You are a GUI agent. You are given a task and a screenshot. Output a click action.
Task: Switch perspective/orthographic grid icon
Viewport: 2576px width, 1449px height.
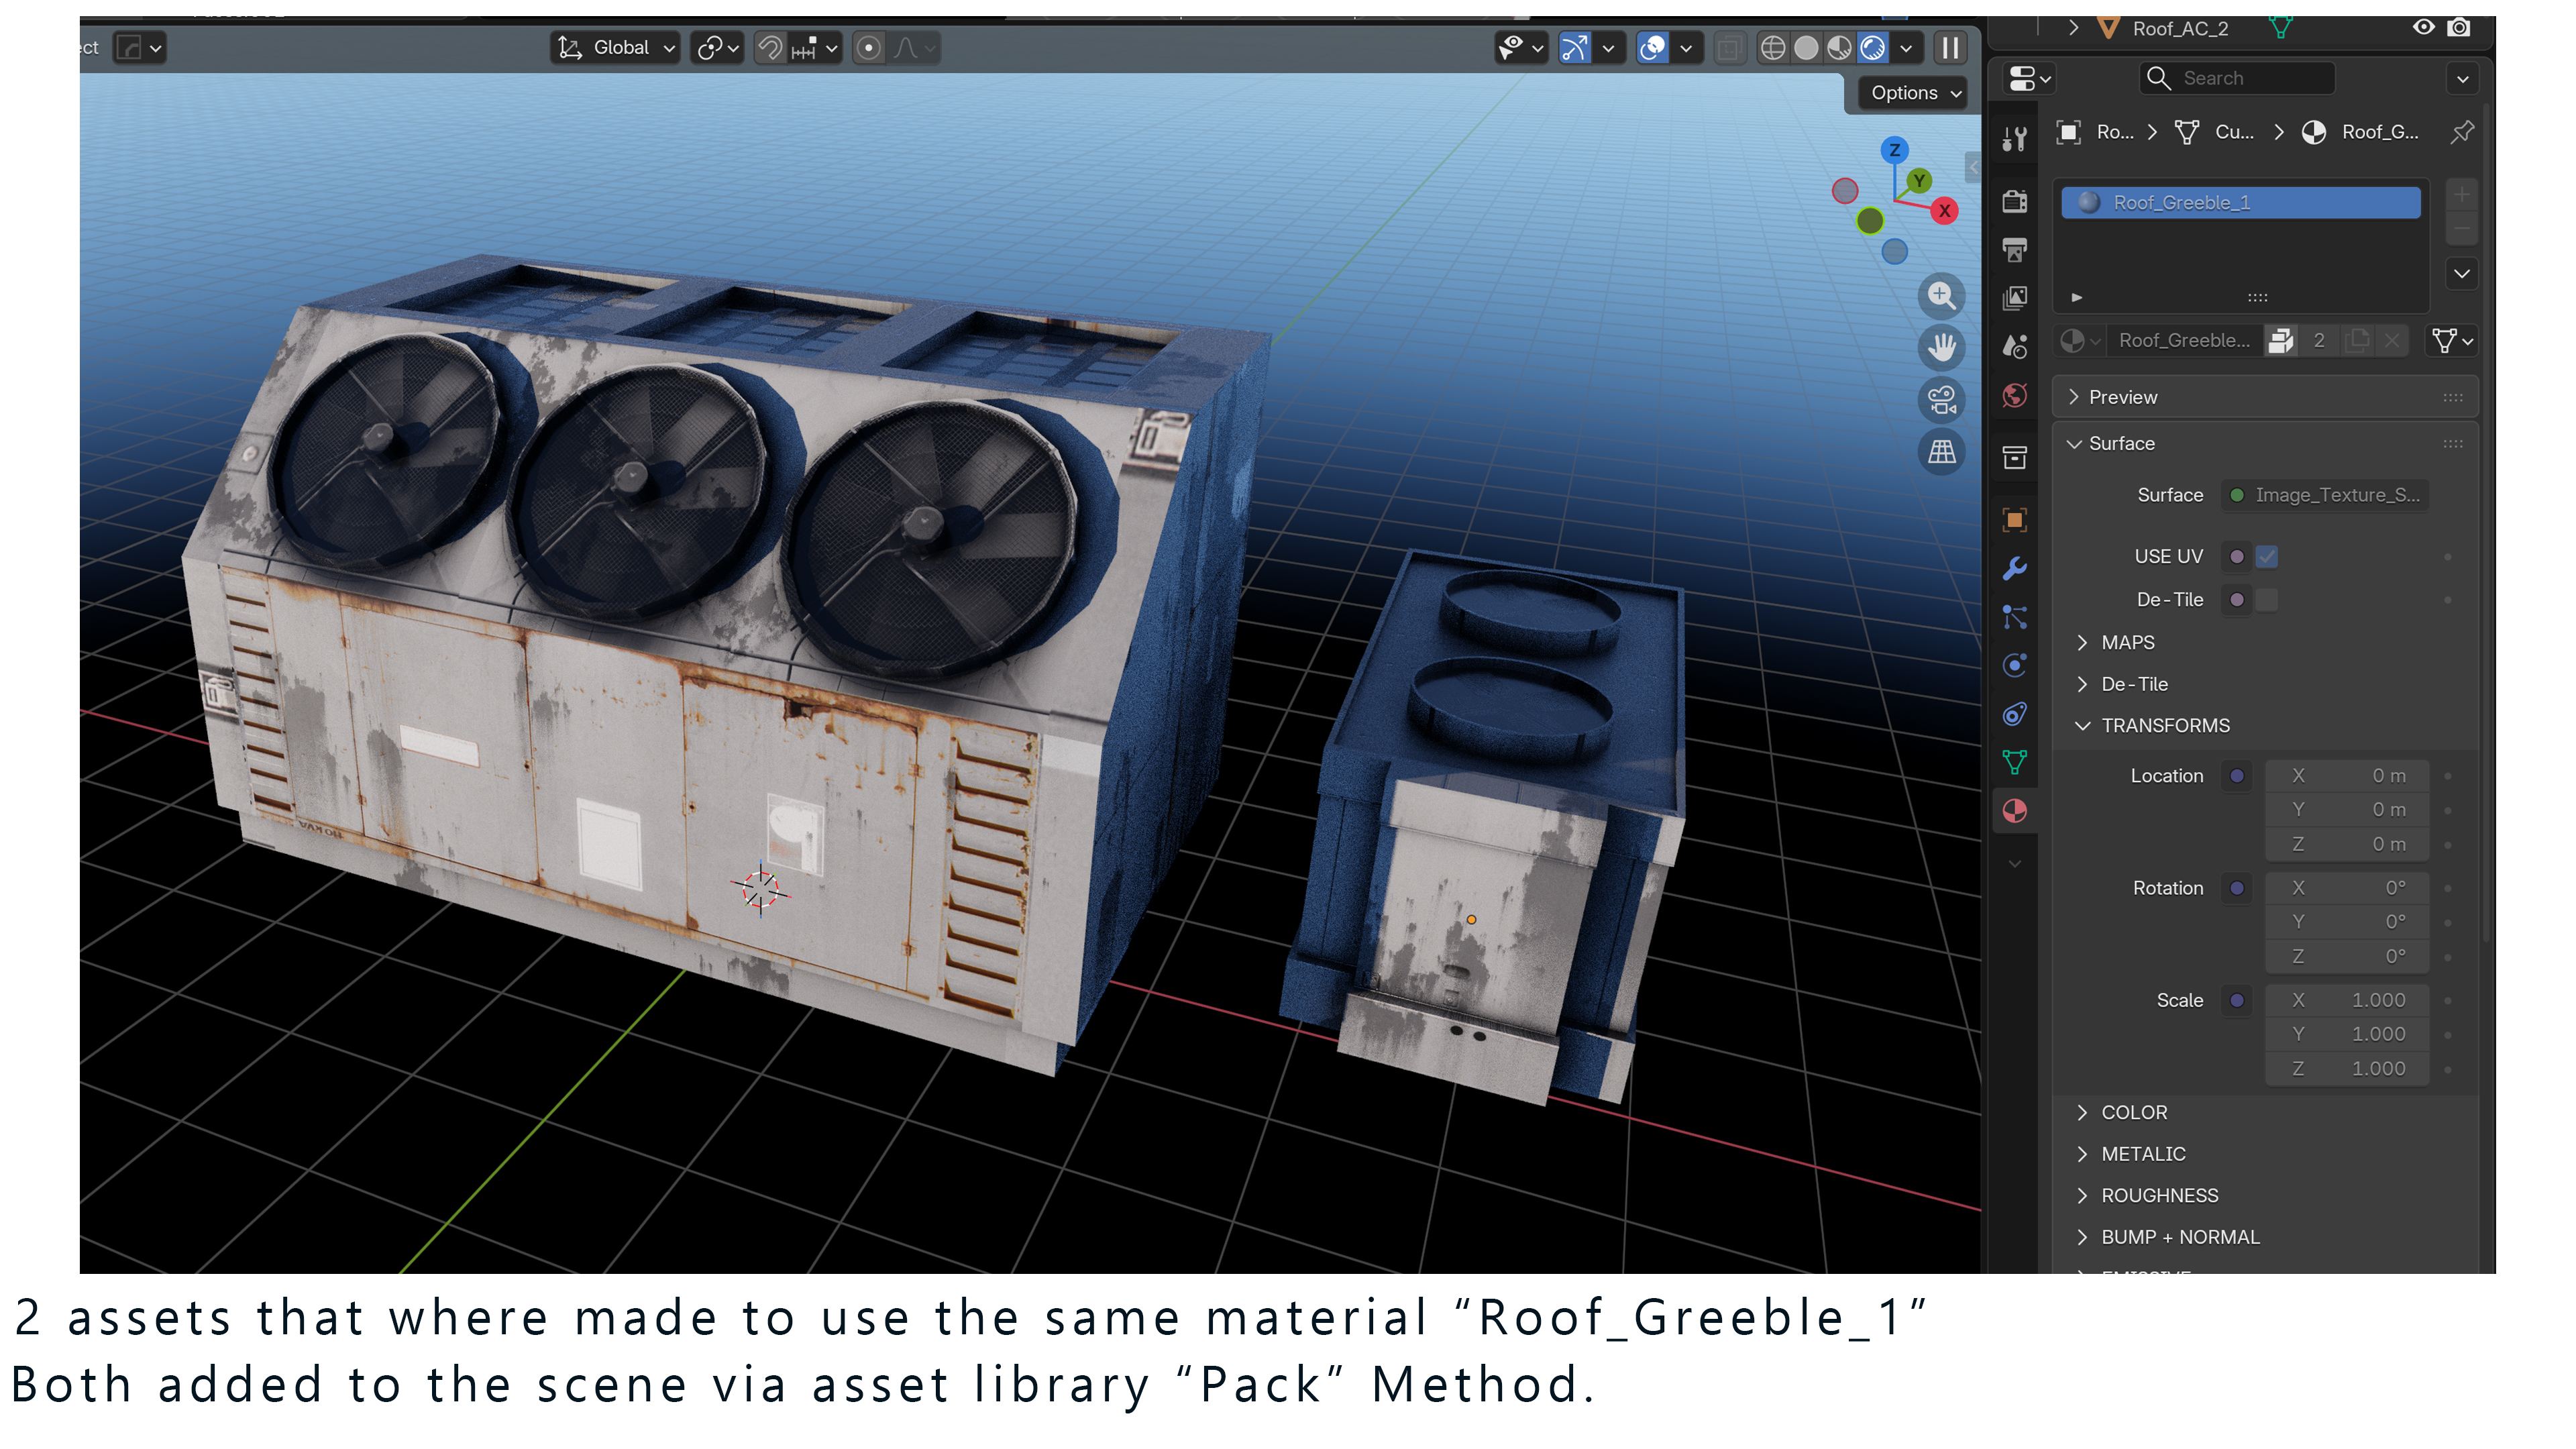[1941, 452]
